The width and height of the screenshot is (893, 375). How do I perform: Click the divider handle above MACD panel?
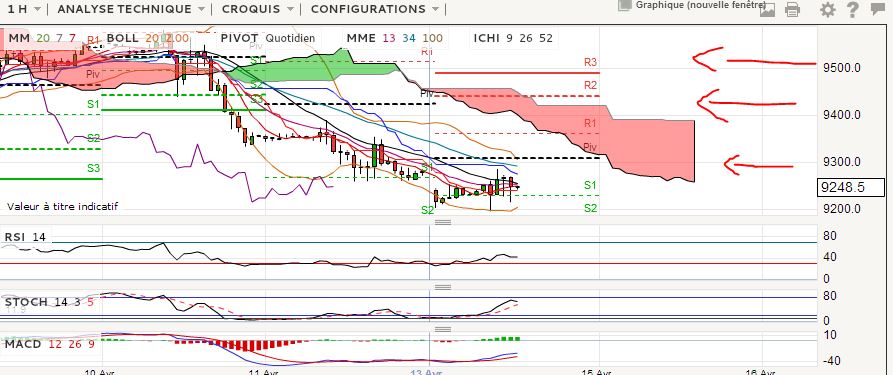click(x=443, y=329)
